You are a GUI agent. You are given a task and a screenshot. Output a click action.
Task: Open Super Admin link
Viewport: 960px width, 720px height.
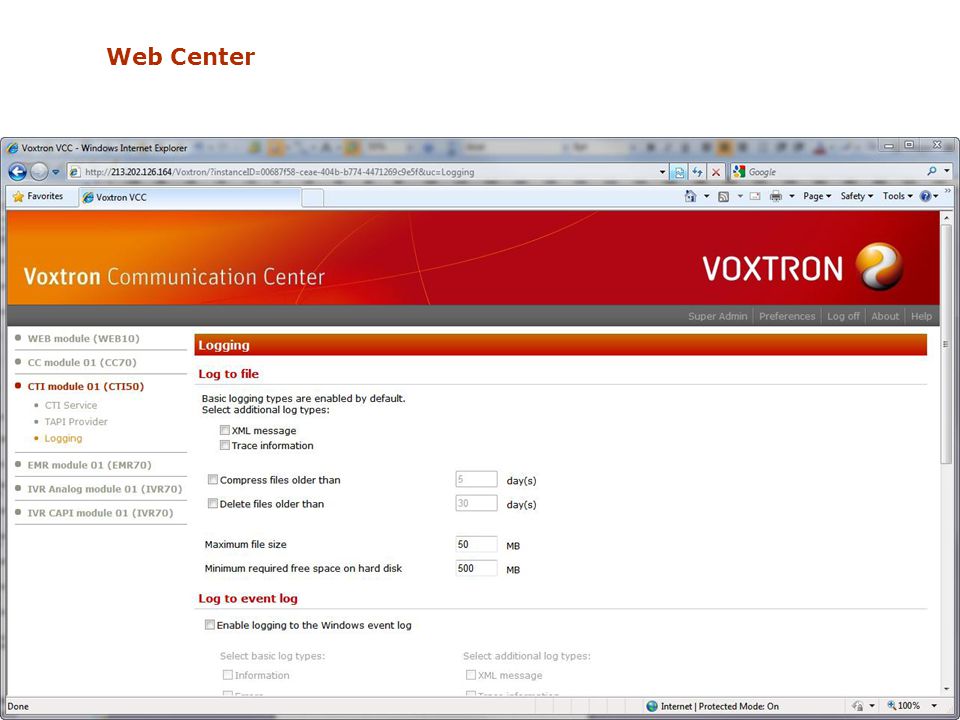pyautogui.click(x=718, y=316)
